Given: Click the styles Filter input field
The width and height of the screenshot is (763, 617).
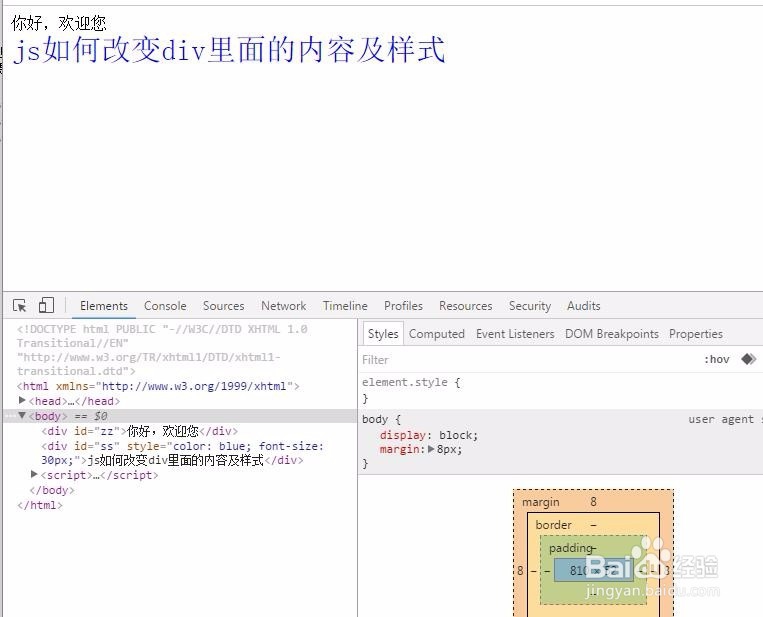Looking at the screenshot, I should coord(528,360).
